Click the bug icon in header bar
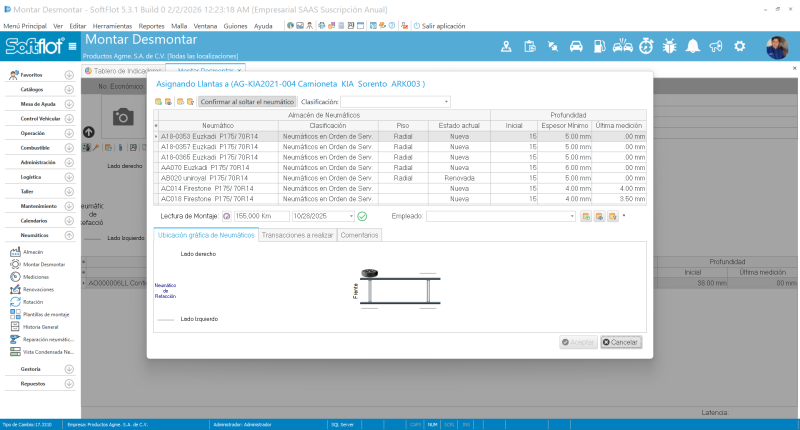800x430 pixels. point(669,46)
